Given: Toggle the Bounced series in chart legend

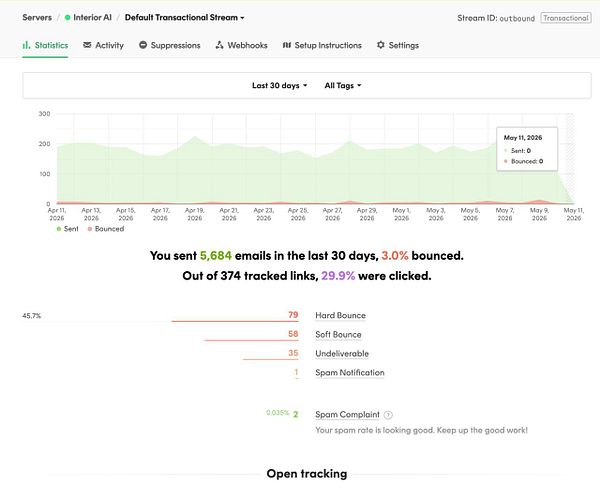Looking at the screenshot, I should (106, 229).
